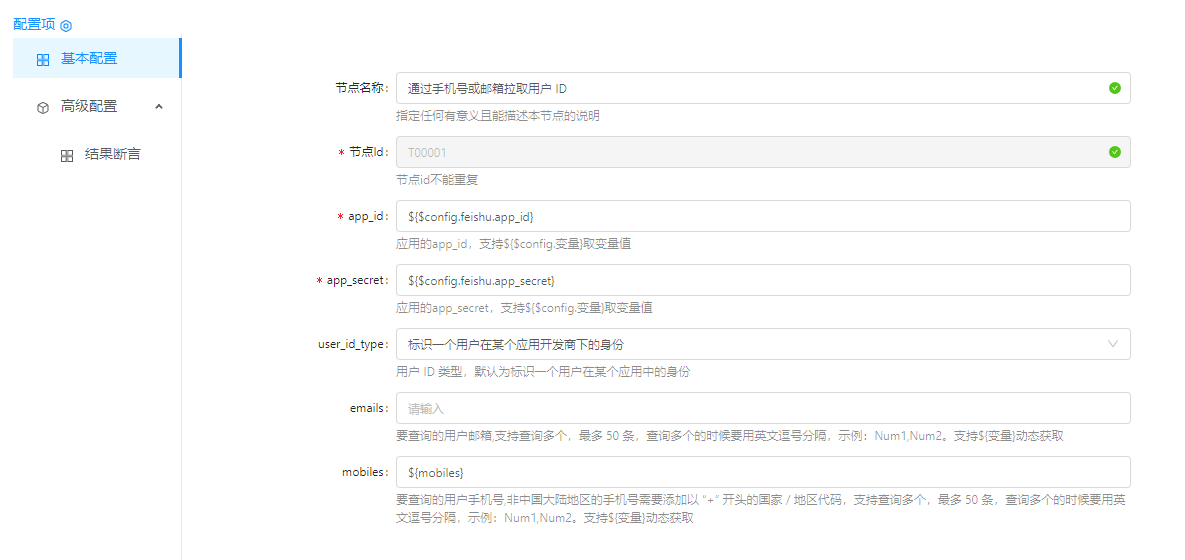Click the empty emails input field
The width and height of the screenshot is (1185, 560).
click(762, 408)
